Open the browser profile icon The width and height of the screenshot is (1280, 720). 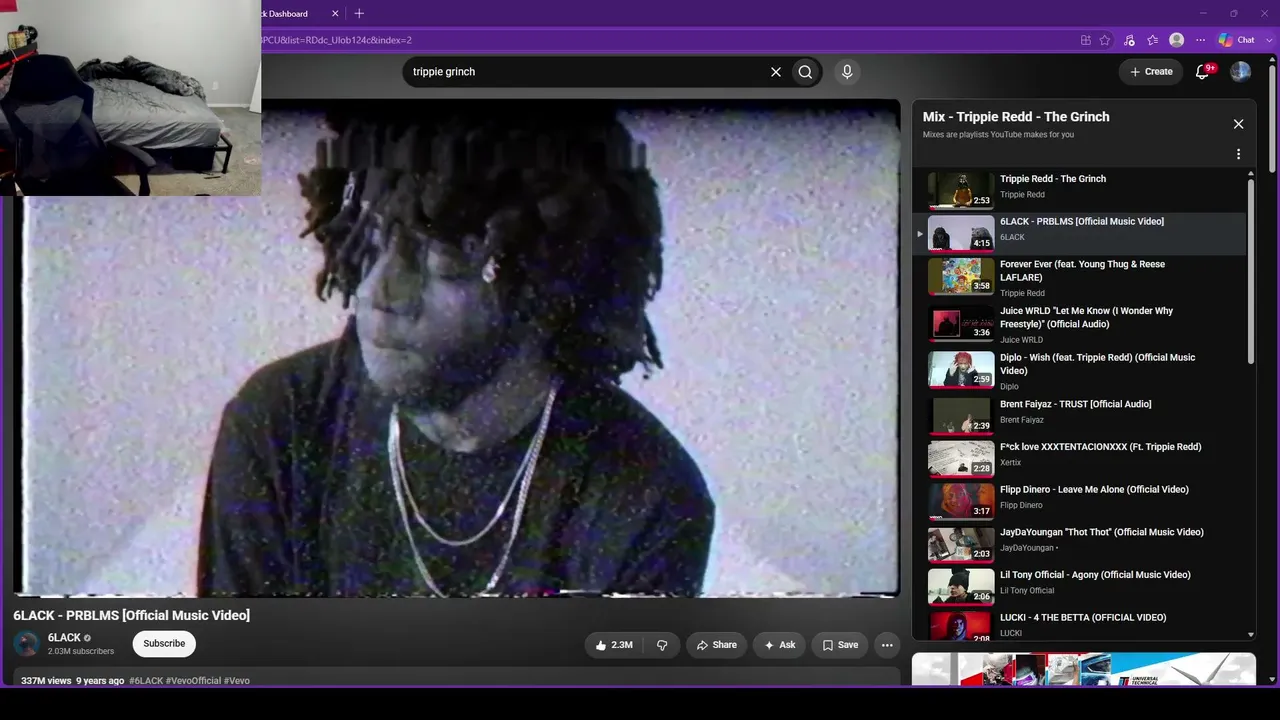click(x=1177, y=40)
